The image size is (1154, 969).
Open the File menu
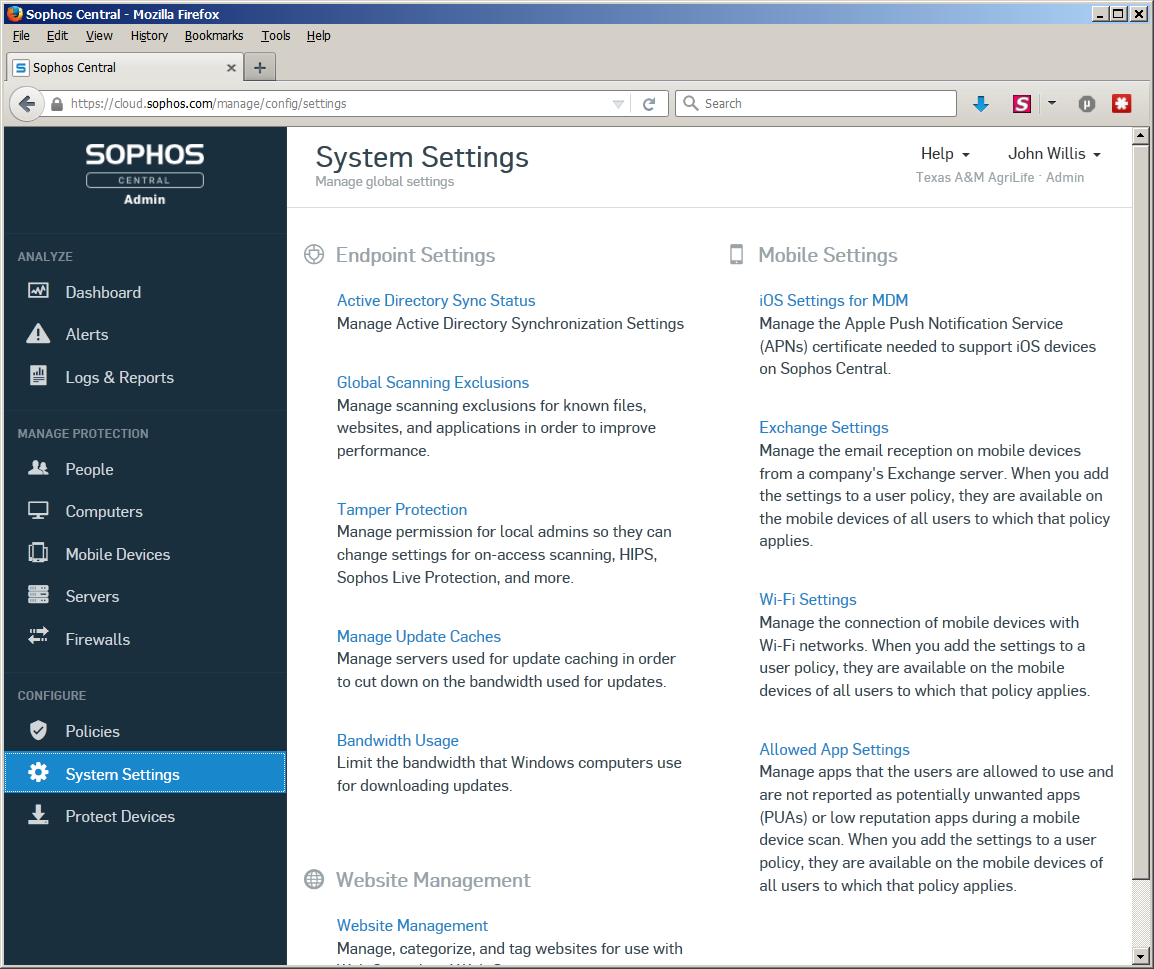21,35
